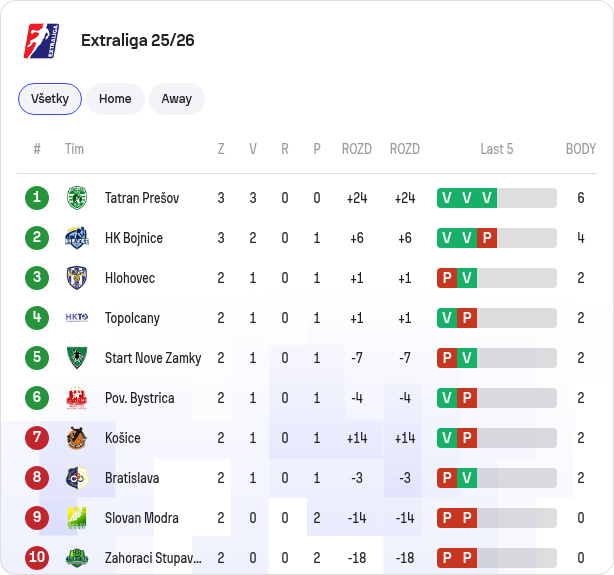The image size is (614, 575).
Task: Open the Slovan Modra team logo
Action: tap(77, 518)
